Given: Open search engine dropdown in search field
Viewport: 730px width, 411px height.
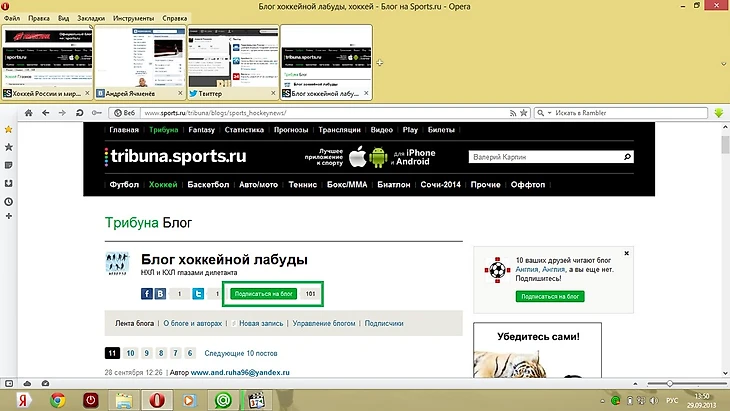Looking at the screenshot, I should [x=549, y=113].
